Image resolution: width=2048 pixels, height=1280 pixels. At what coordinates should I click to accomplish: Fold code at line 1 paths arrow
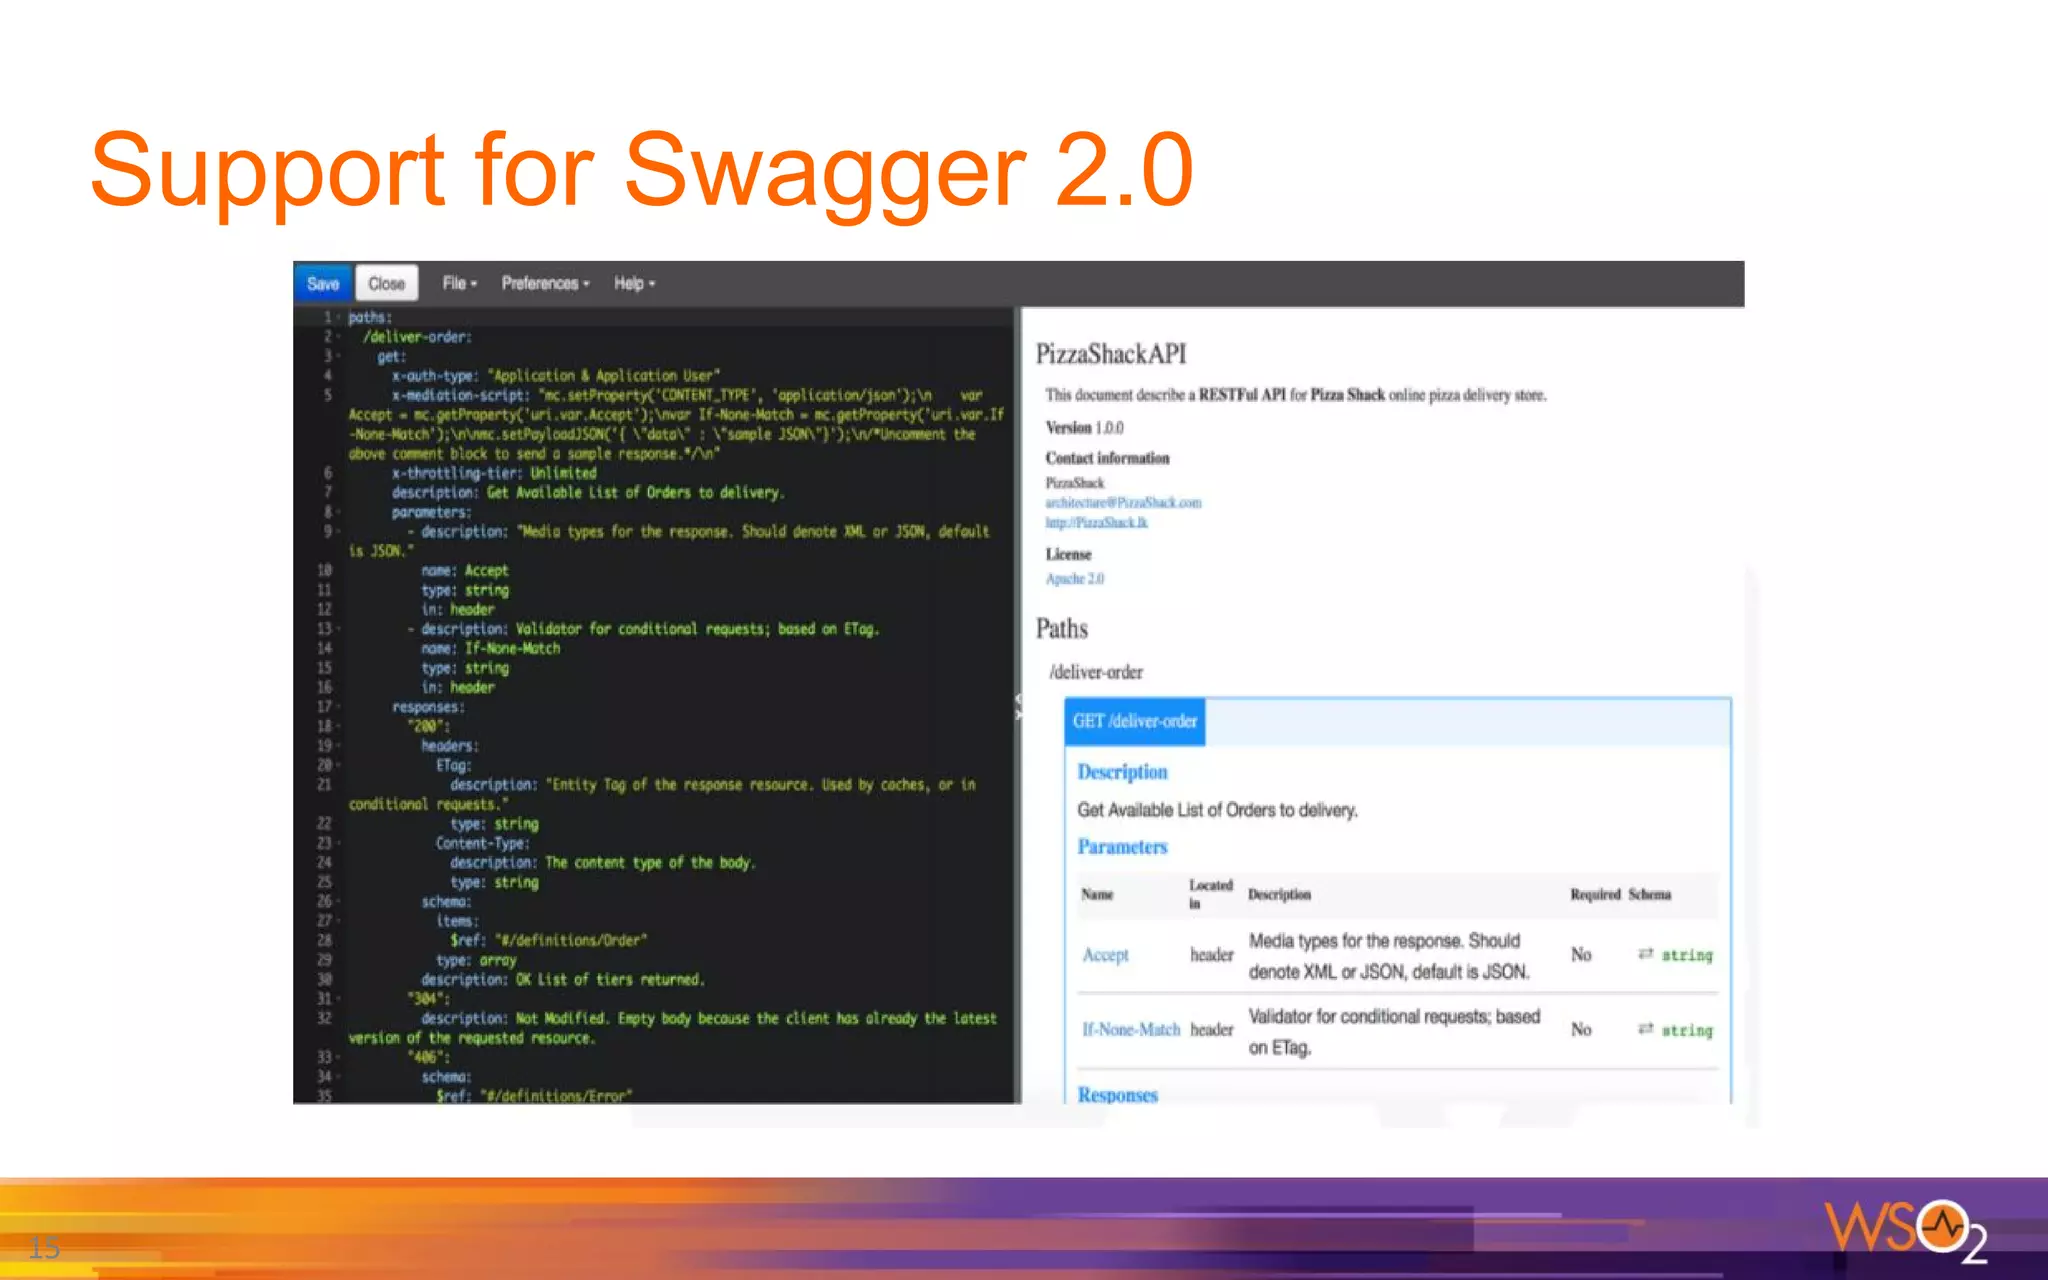point(340,317)
